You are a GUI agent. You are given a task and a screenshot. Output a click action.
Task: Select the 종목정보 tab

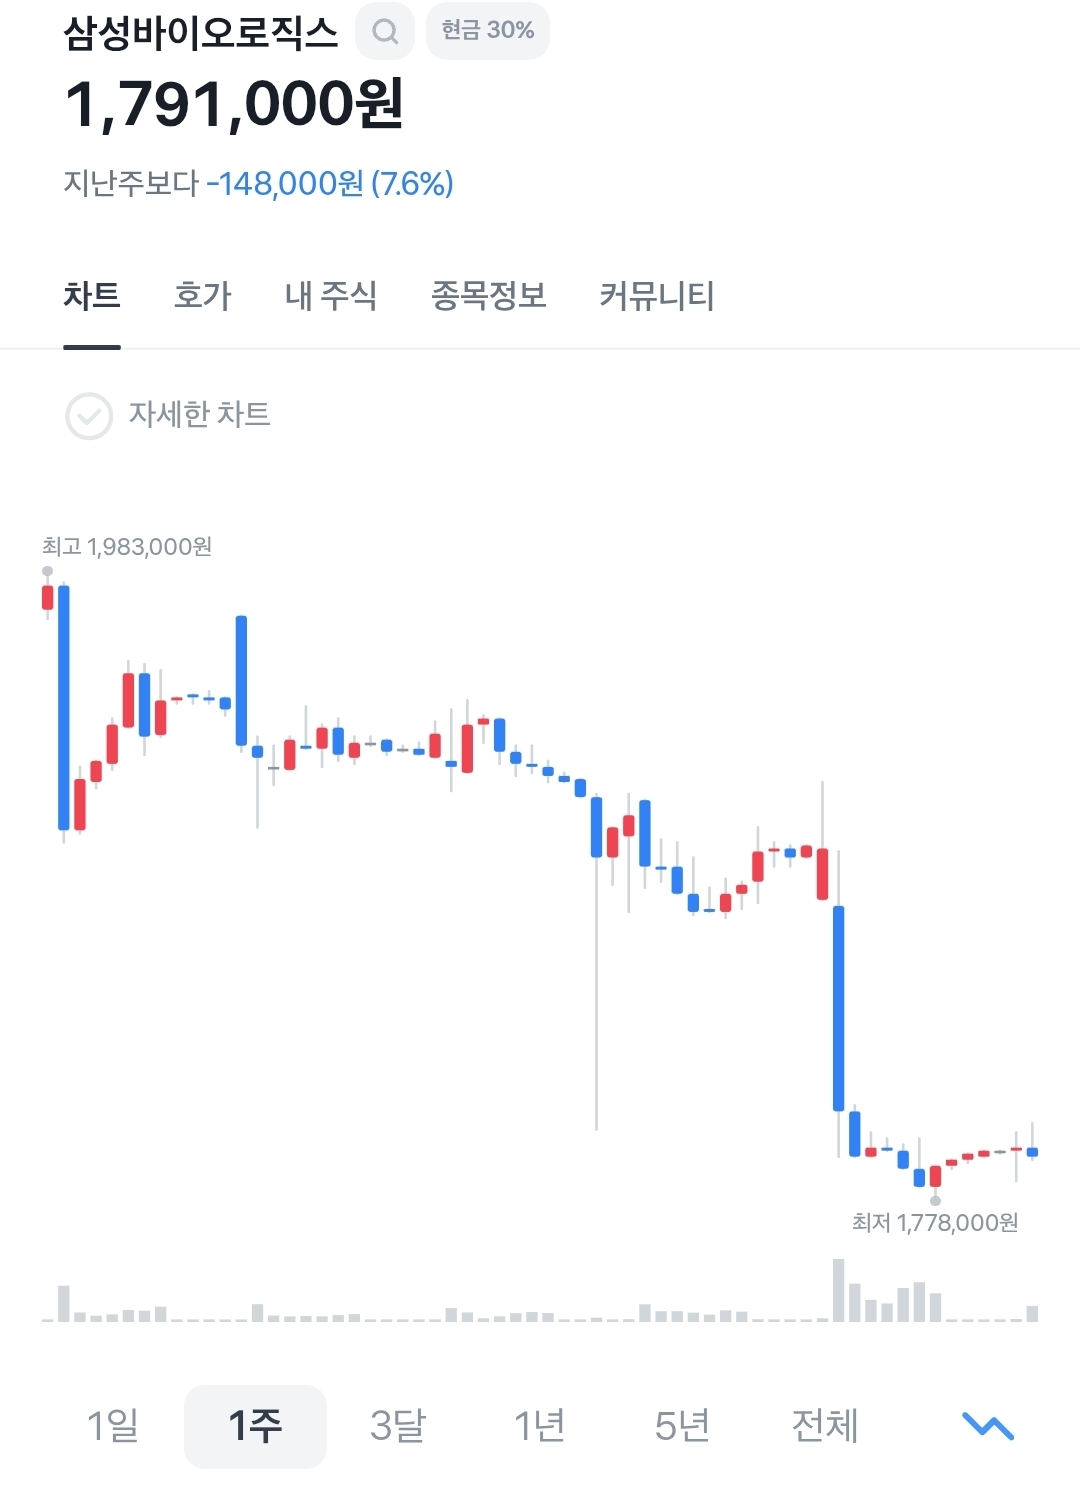(x=488, y=296)
